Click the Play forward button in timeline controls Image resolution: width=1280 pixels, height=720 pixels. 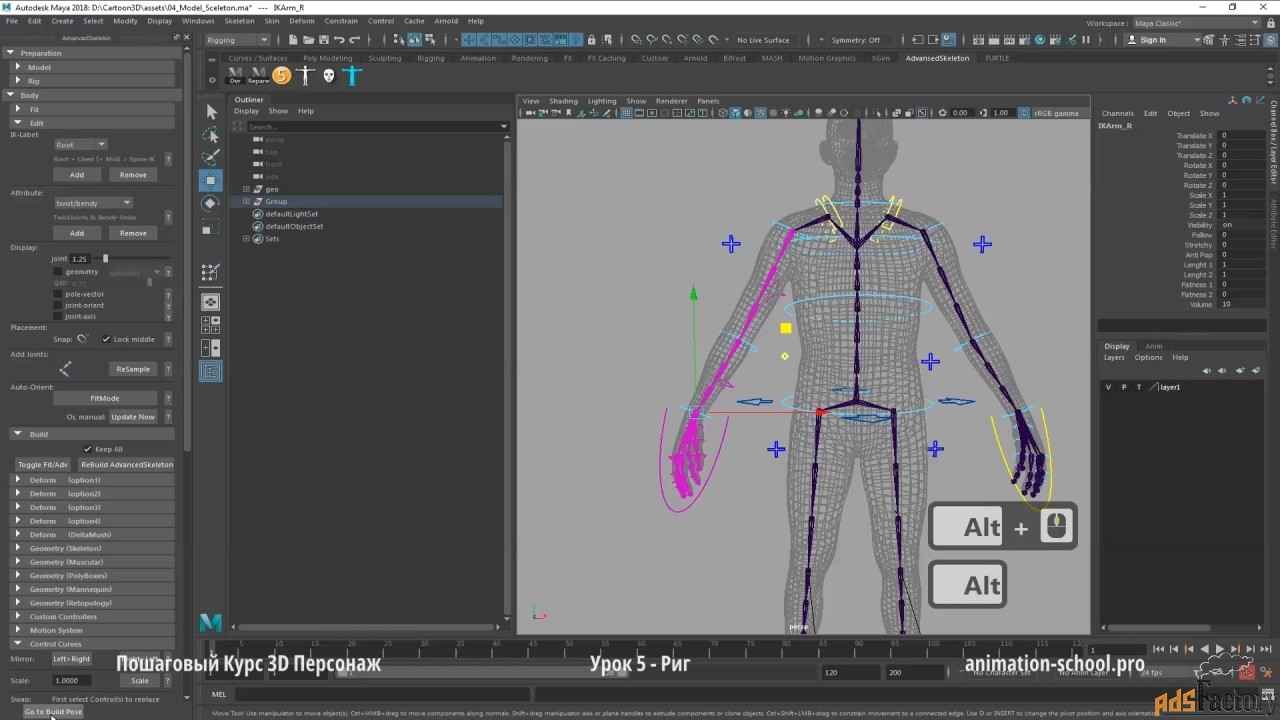pos(1220,649)
